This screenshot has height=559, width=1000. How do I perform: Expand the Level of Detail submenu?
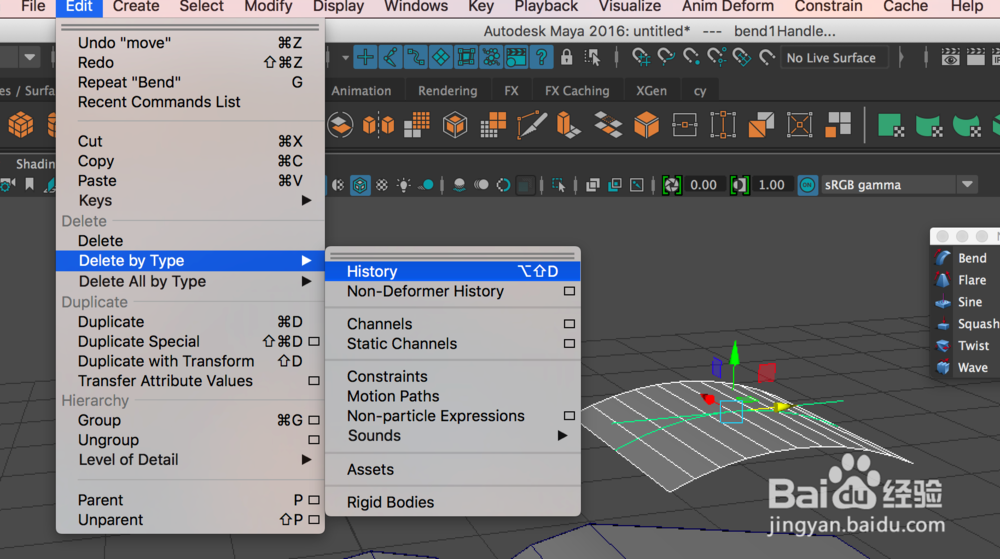(x=190, y=460)
